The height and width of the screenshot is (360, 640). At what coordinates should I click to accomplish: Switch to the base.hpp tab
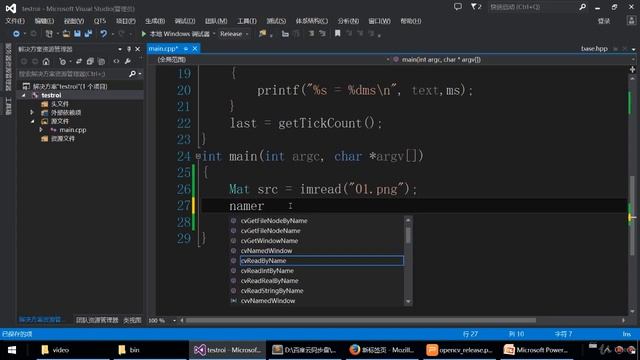[x=594, y=49]
